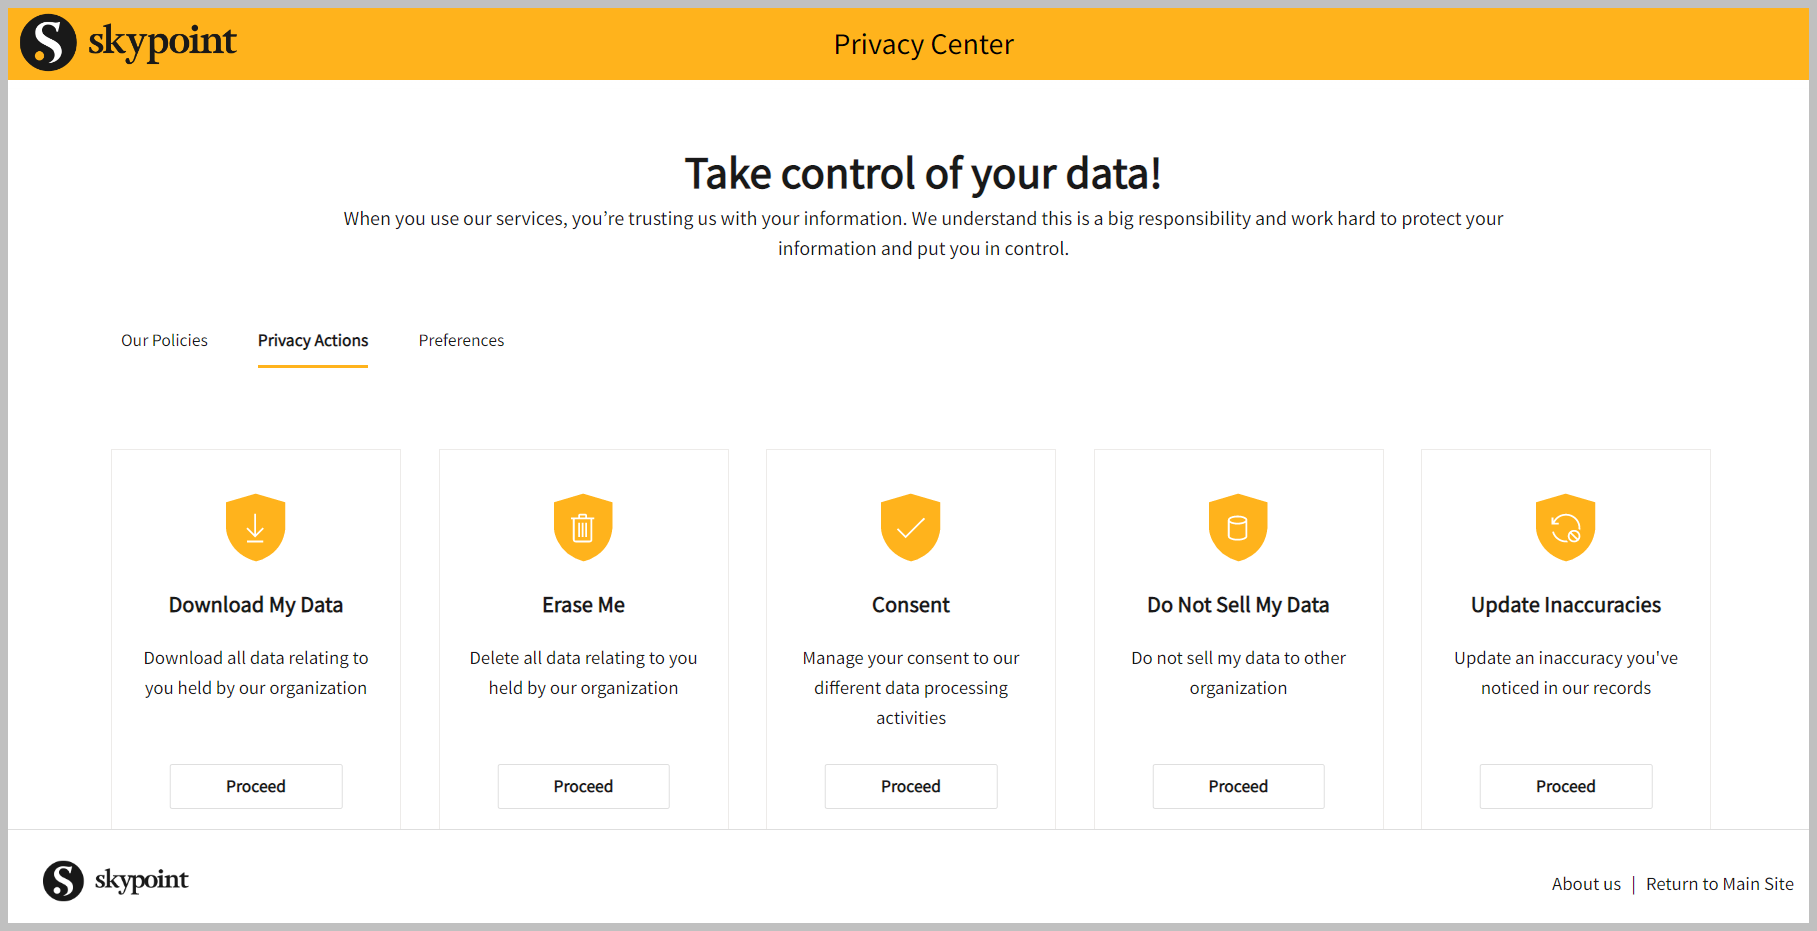This screenshot has width=1817, height=931.
Task: Click the Update Inaccuracies card title
Action: (1566, 605)
